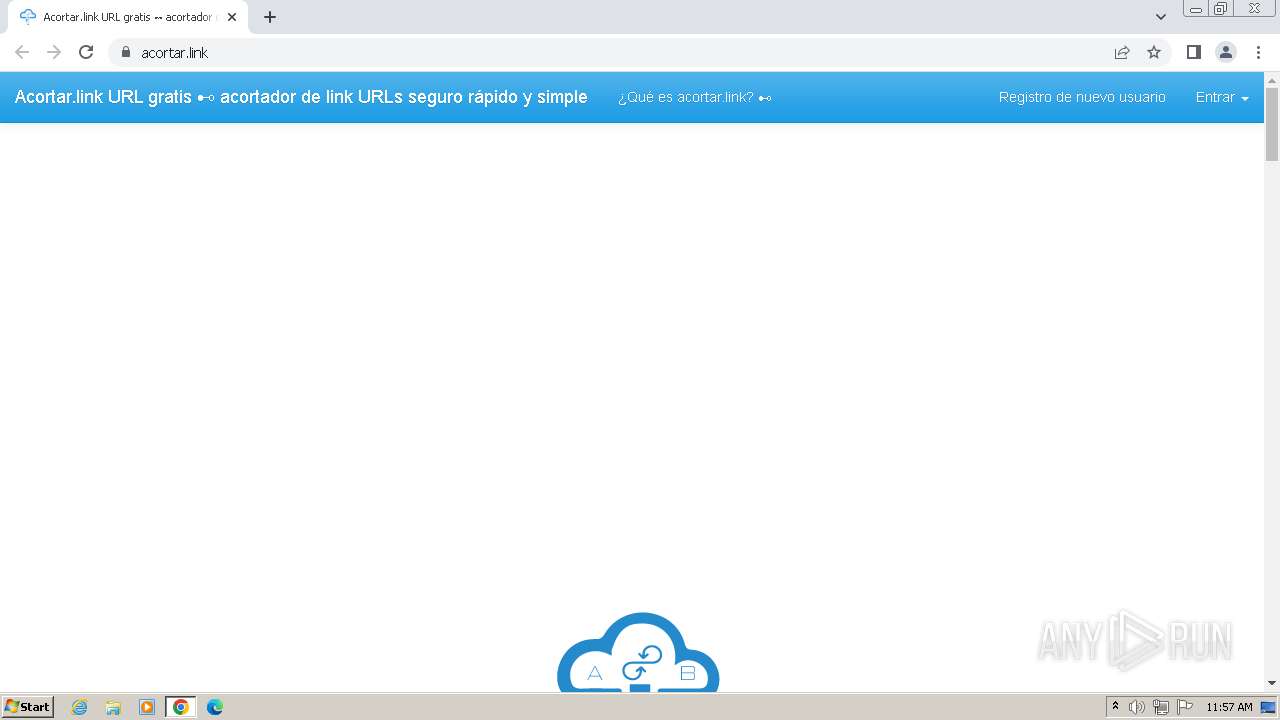Select the Chrome taskbar icon
This screenshot has width=1280, height=720.
click(181, 707)
